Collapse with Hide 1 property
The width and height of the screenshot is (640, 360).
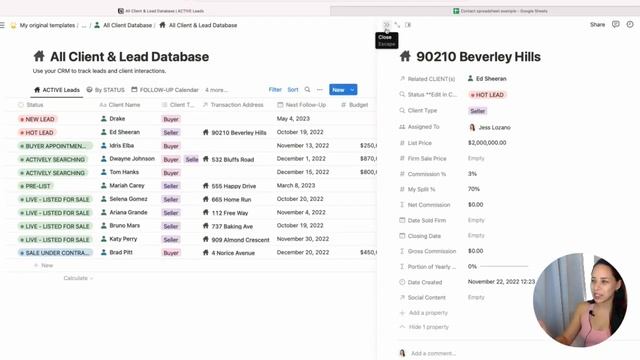pyautogui.click(x=424, y=327)
